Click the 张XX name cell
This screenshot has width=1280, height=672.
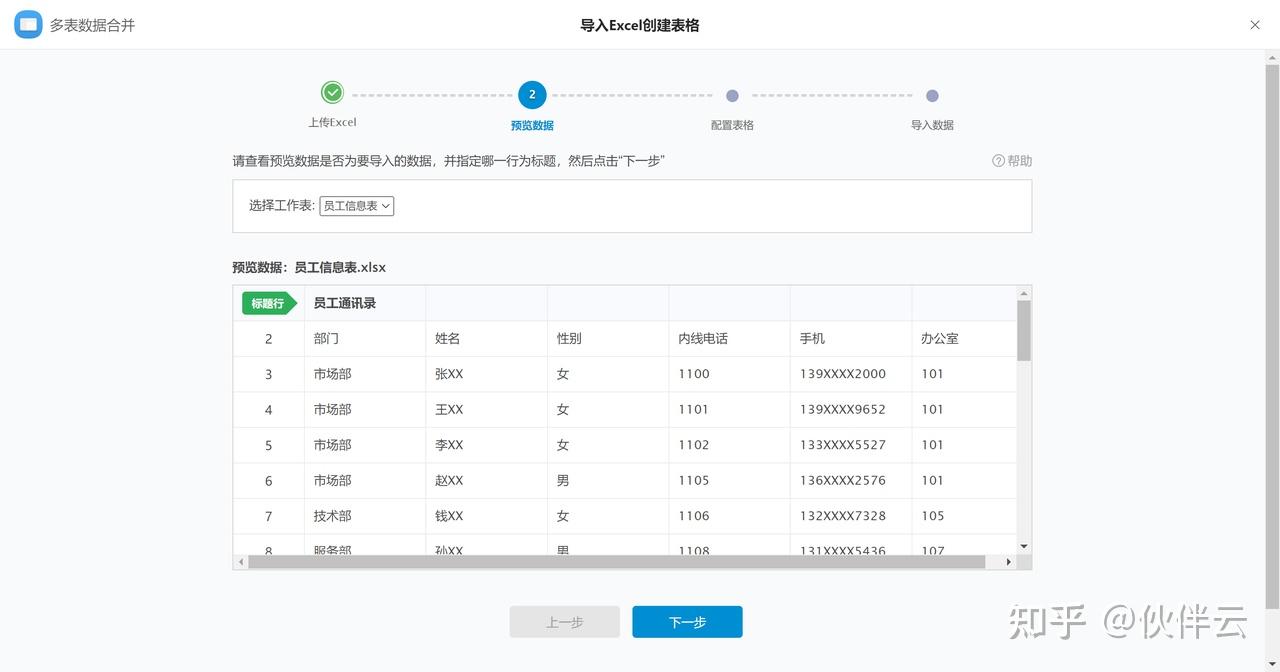[487, 374]
